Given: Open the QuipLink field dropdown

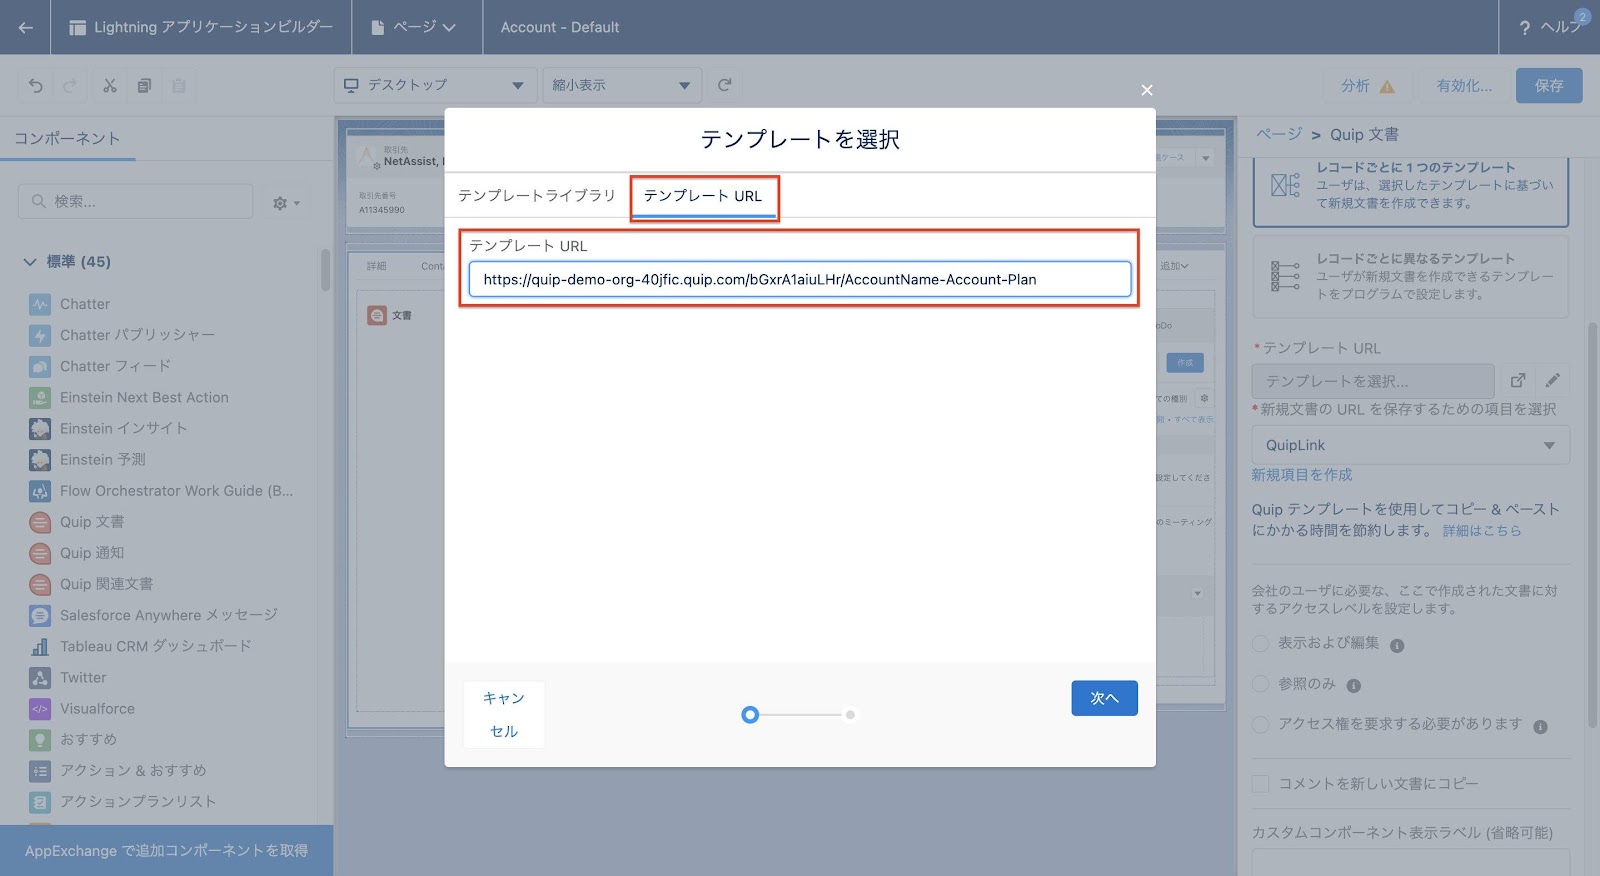Looking at the screenshot, I should click(x=1411, y=445).
